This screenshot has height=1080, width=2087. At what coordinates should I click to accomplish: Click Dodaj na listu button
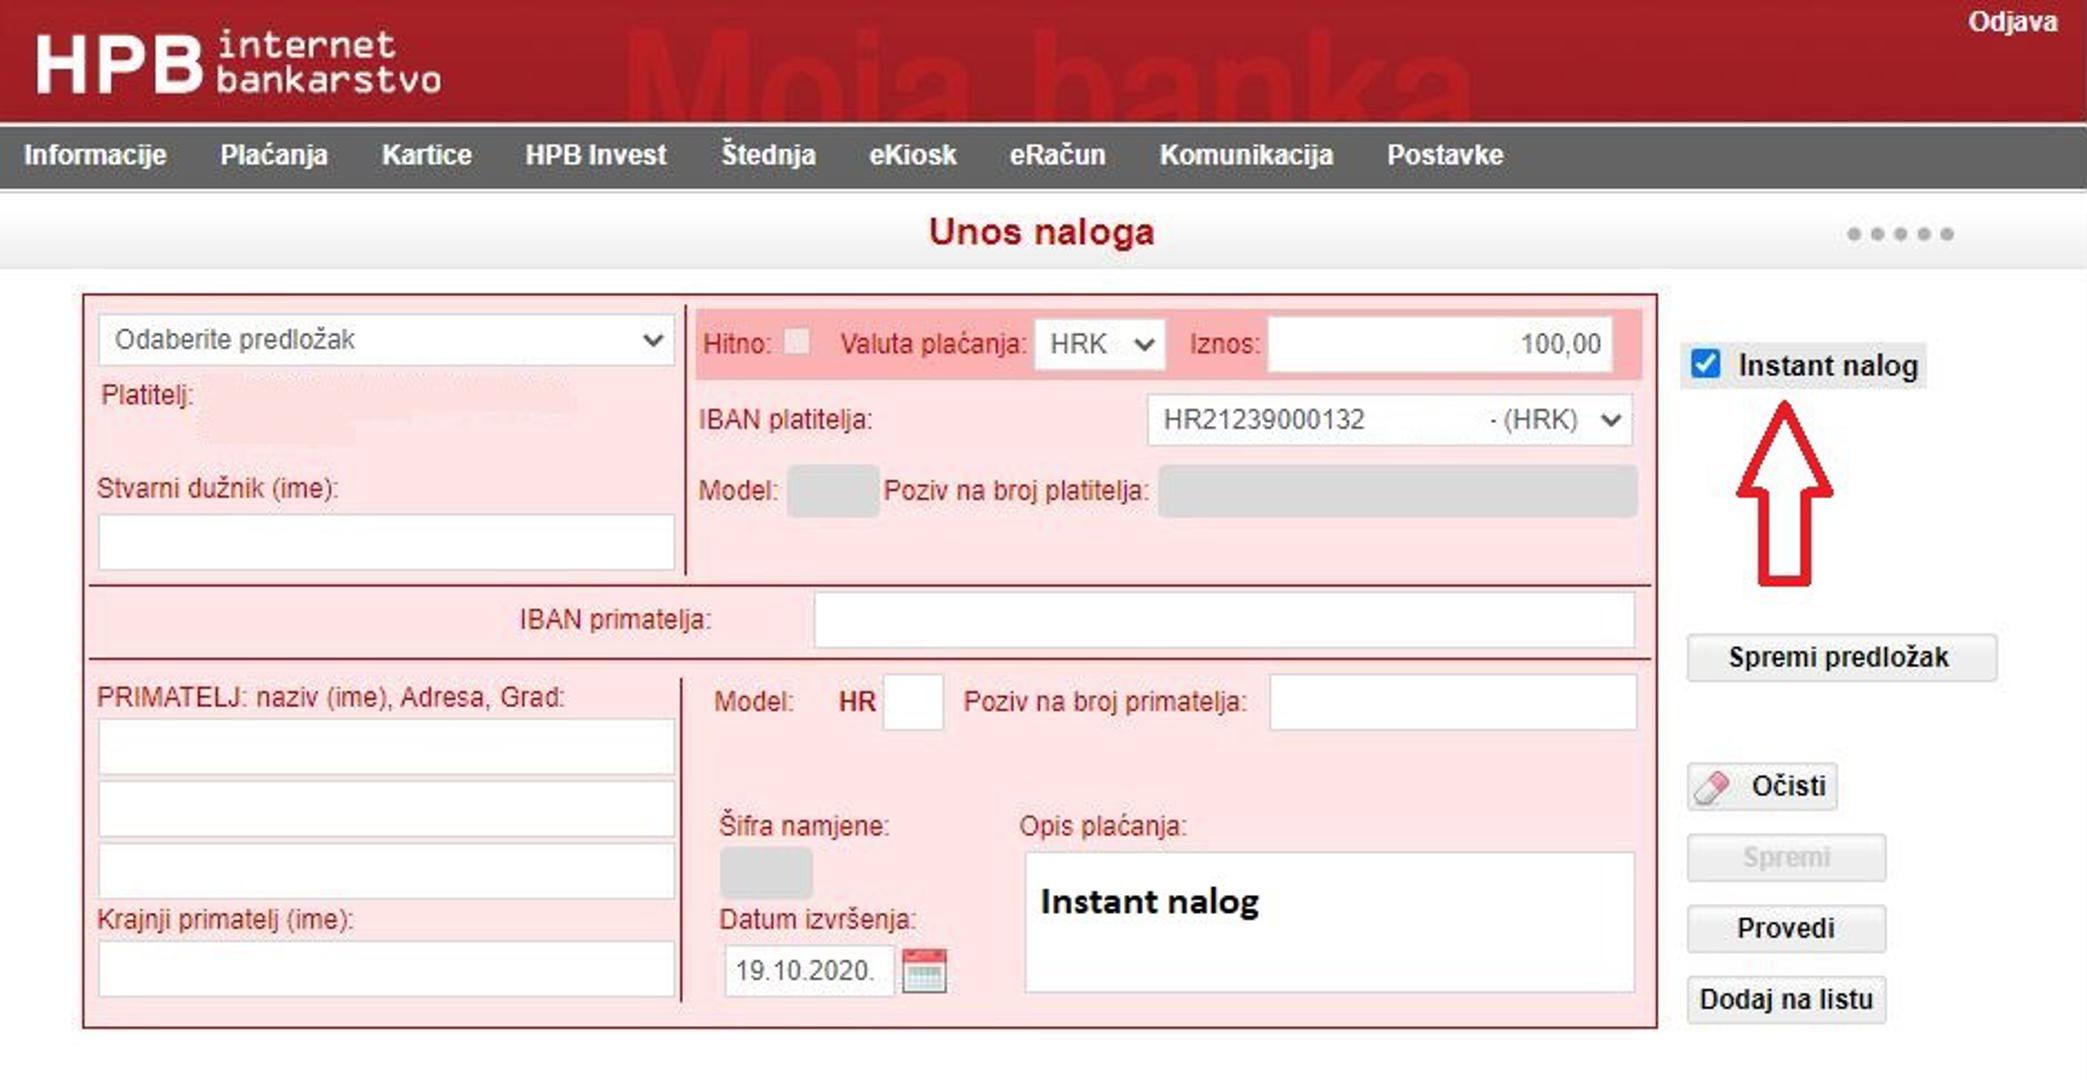1785,999
